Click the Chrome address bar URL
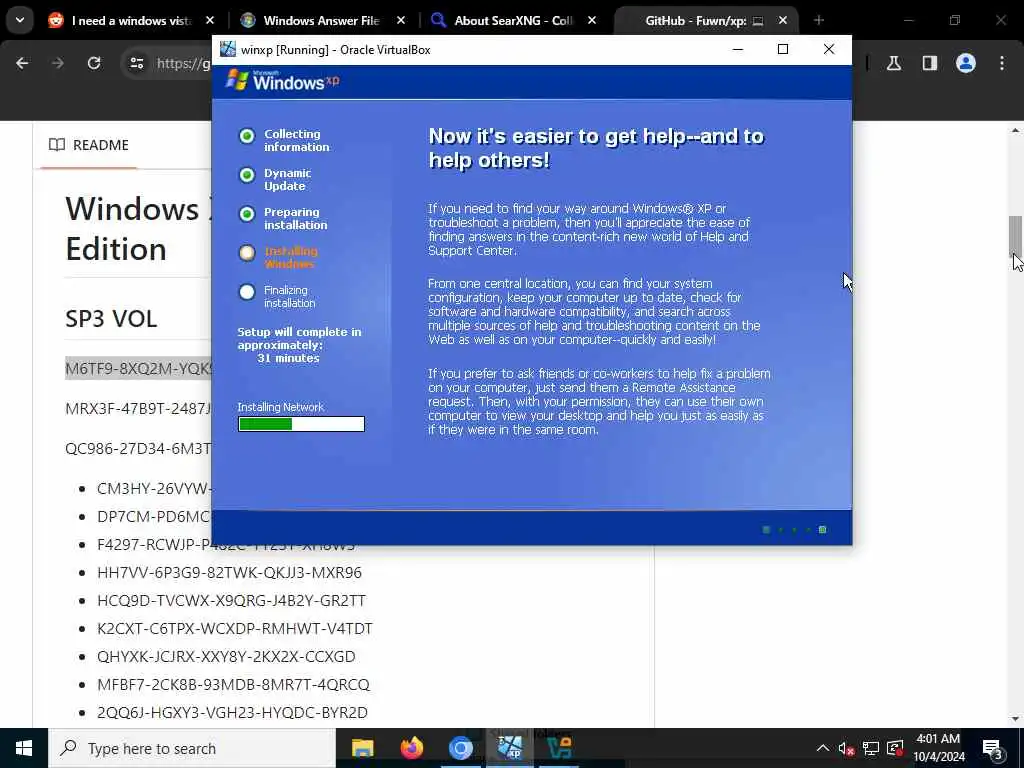The image size is (1024, 768). (x=184, y=63)
